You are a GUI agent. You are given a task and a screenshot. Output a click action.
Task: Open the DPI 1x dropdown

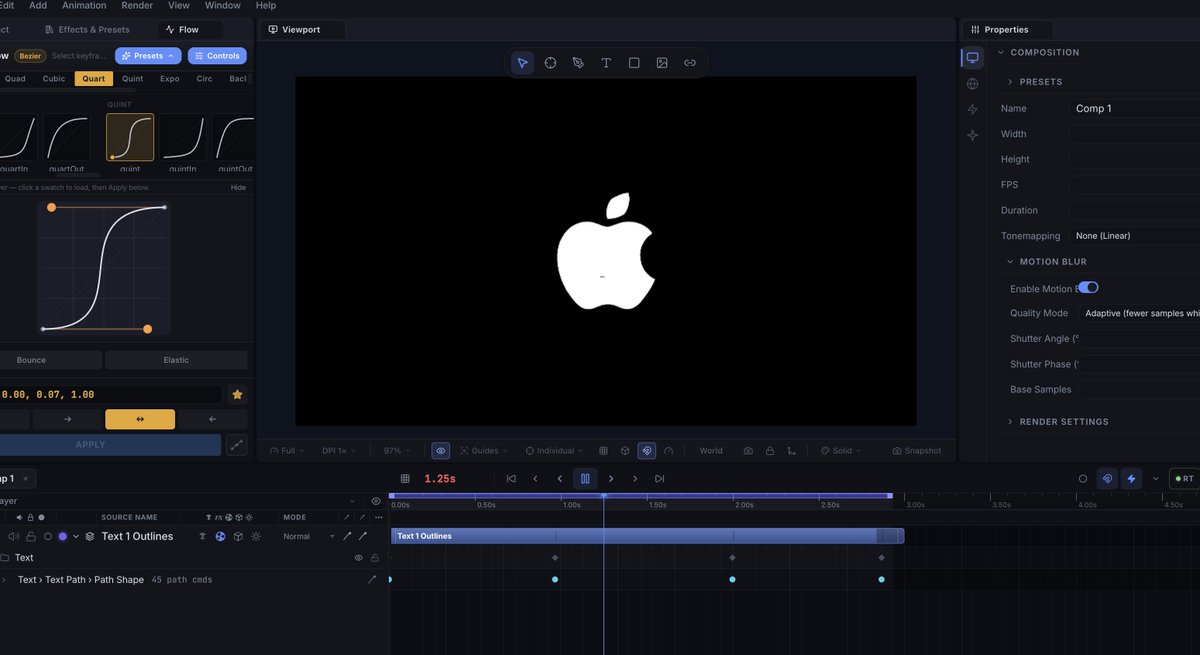339,451
